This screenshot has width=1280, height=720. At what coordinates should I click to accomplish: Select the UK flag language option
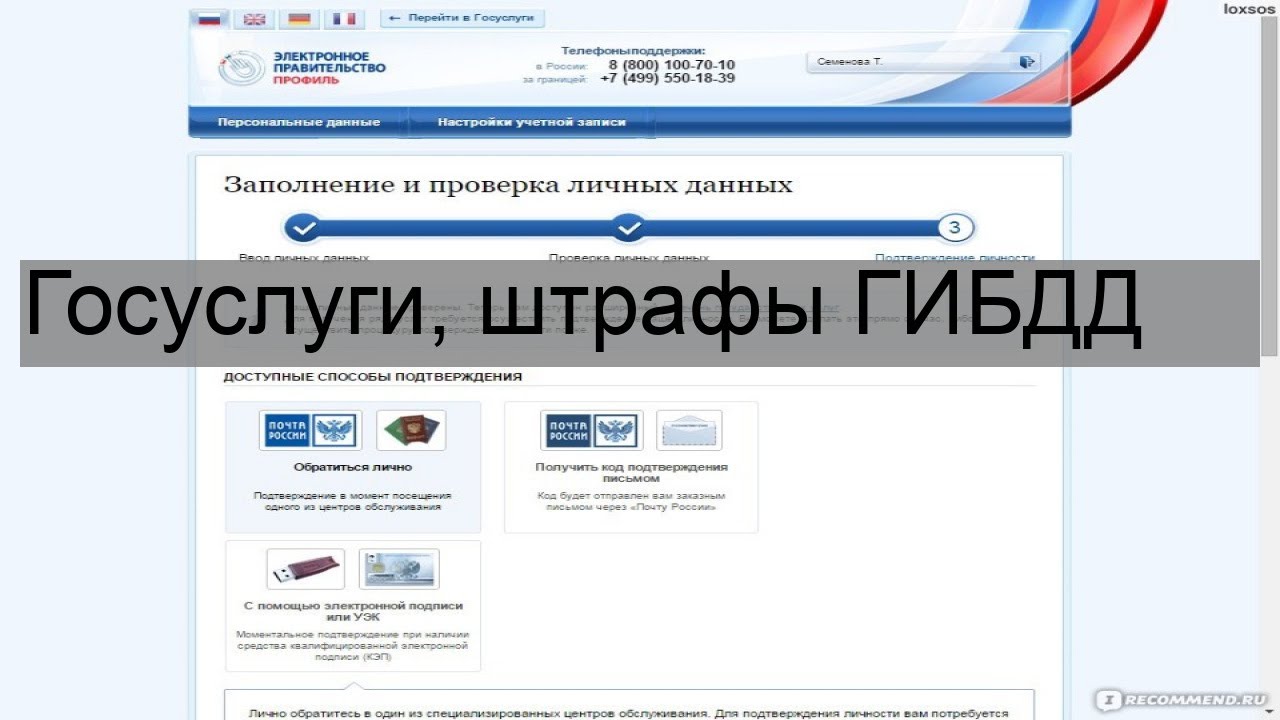pos(255,19)
